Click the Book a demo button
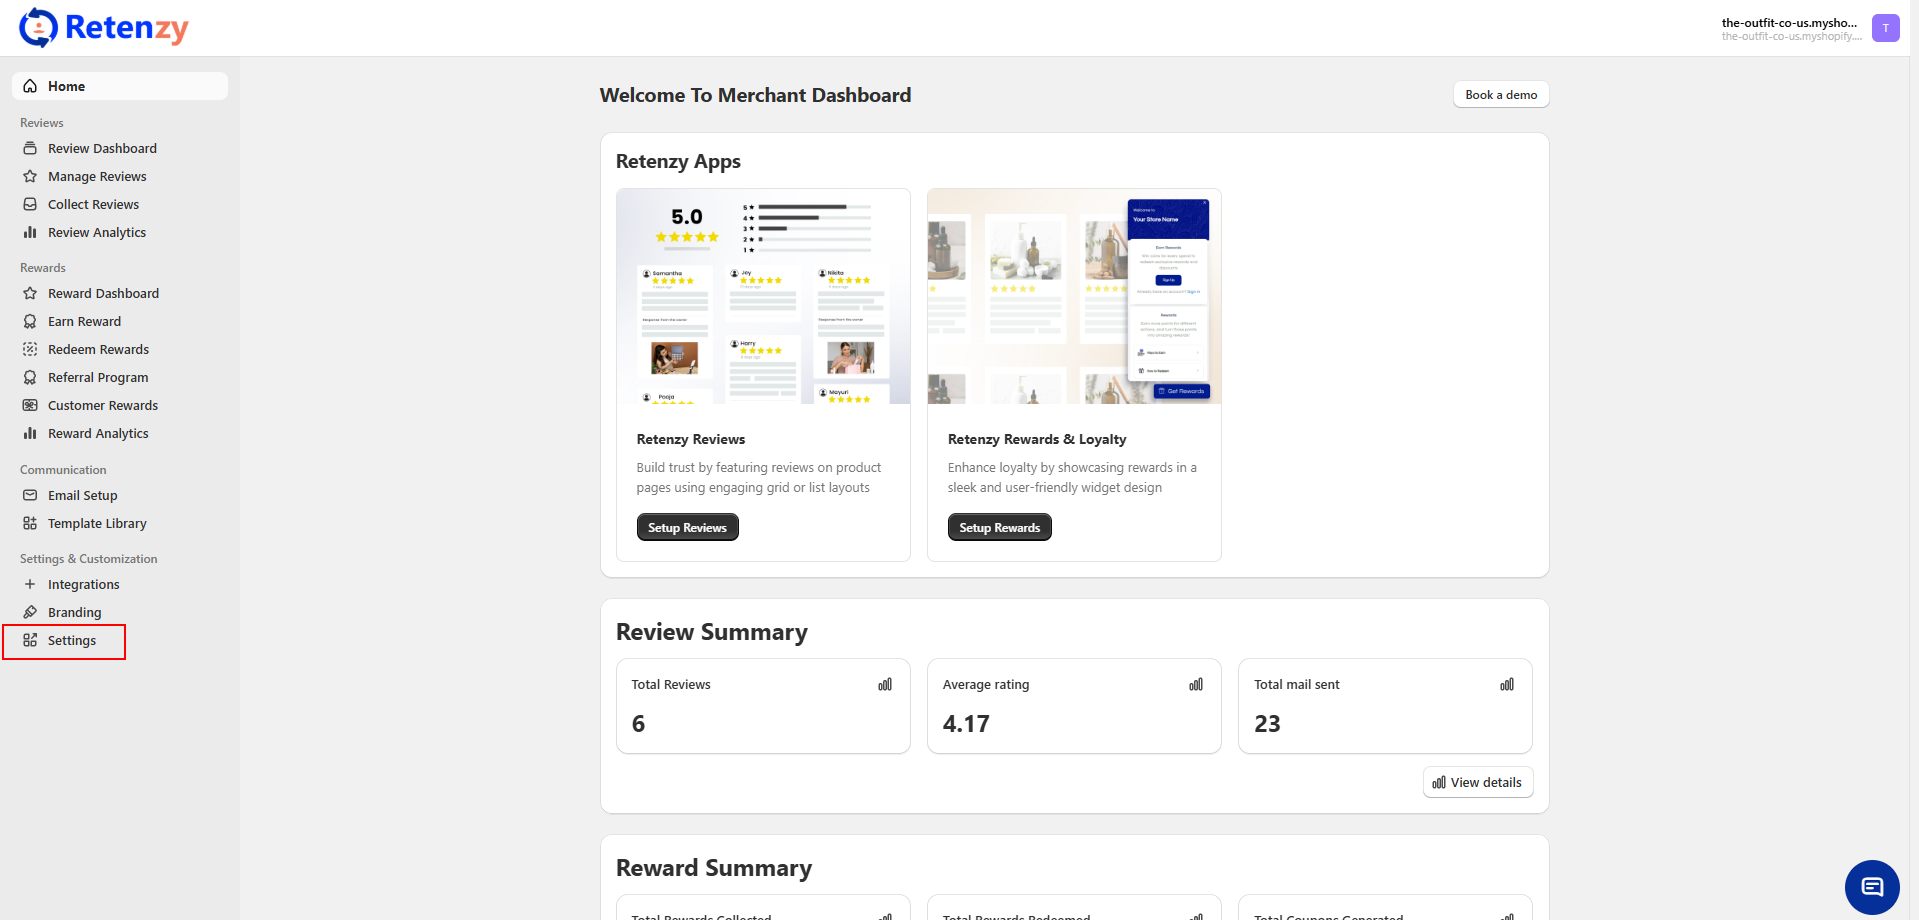1919x920 pixels. tap(1501, 94)
